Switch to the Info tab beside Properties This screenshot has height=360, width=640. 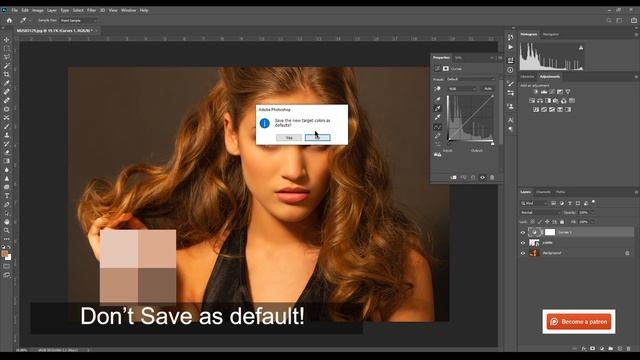[458, 58]
